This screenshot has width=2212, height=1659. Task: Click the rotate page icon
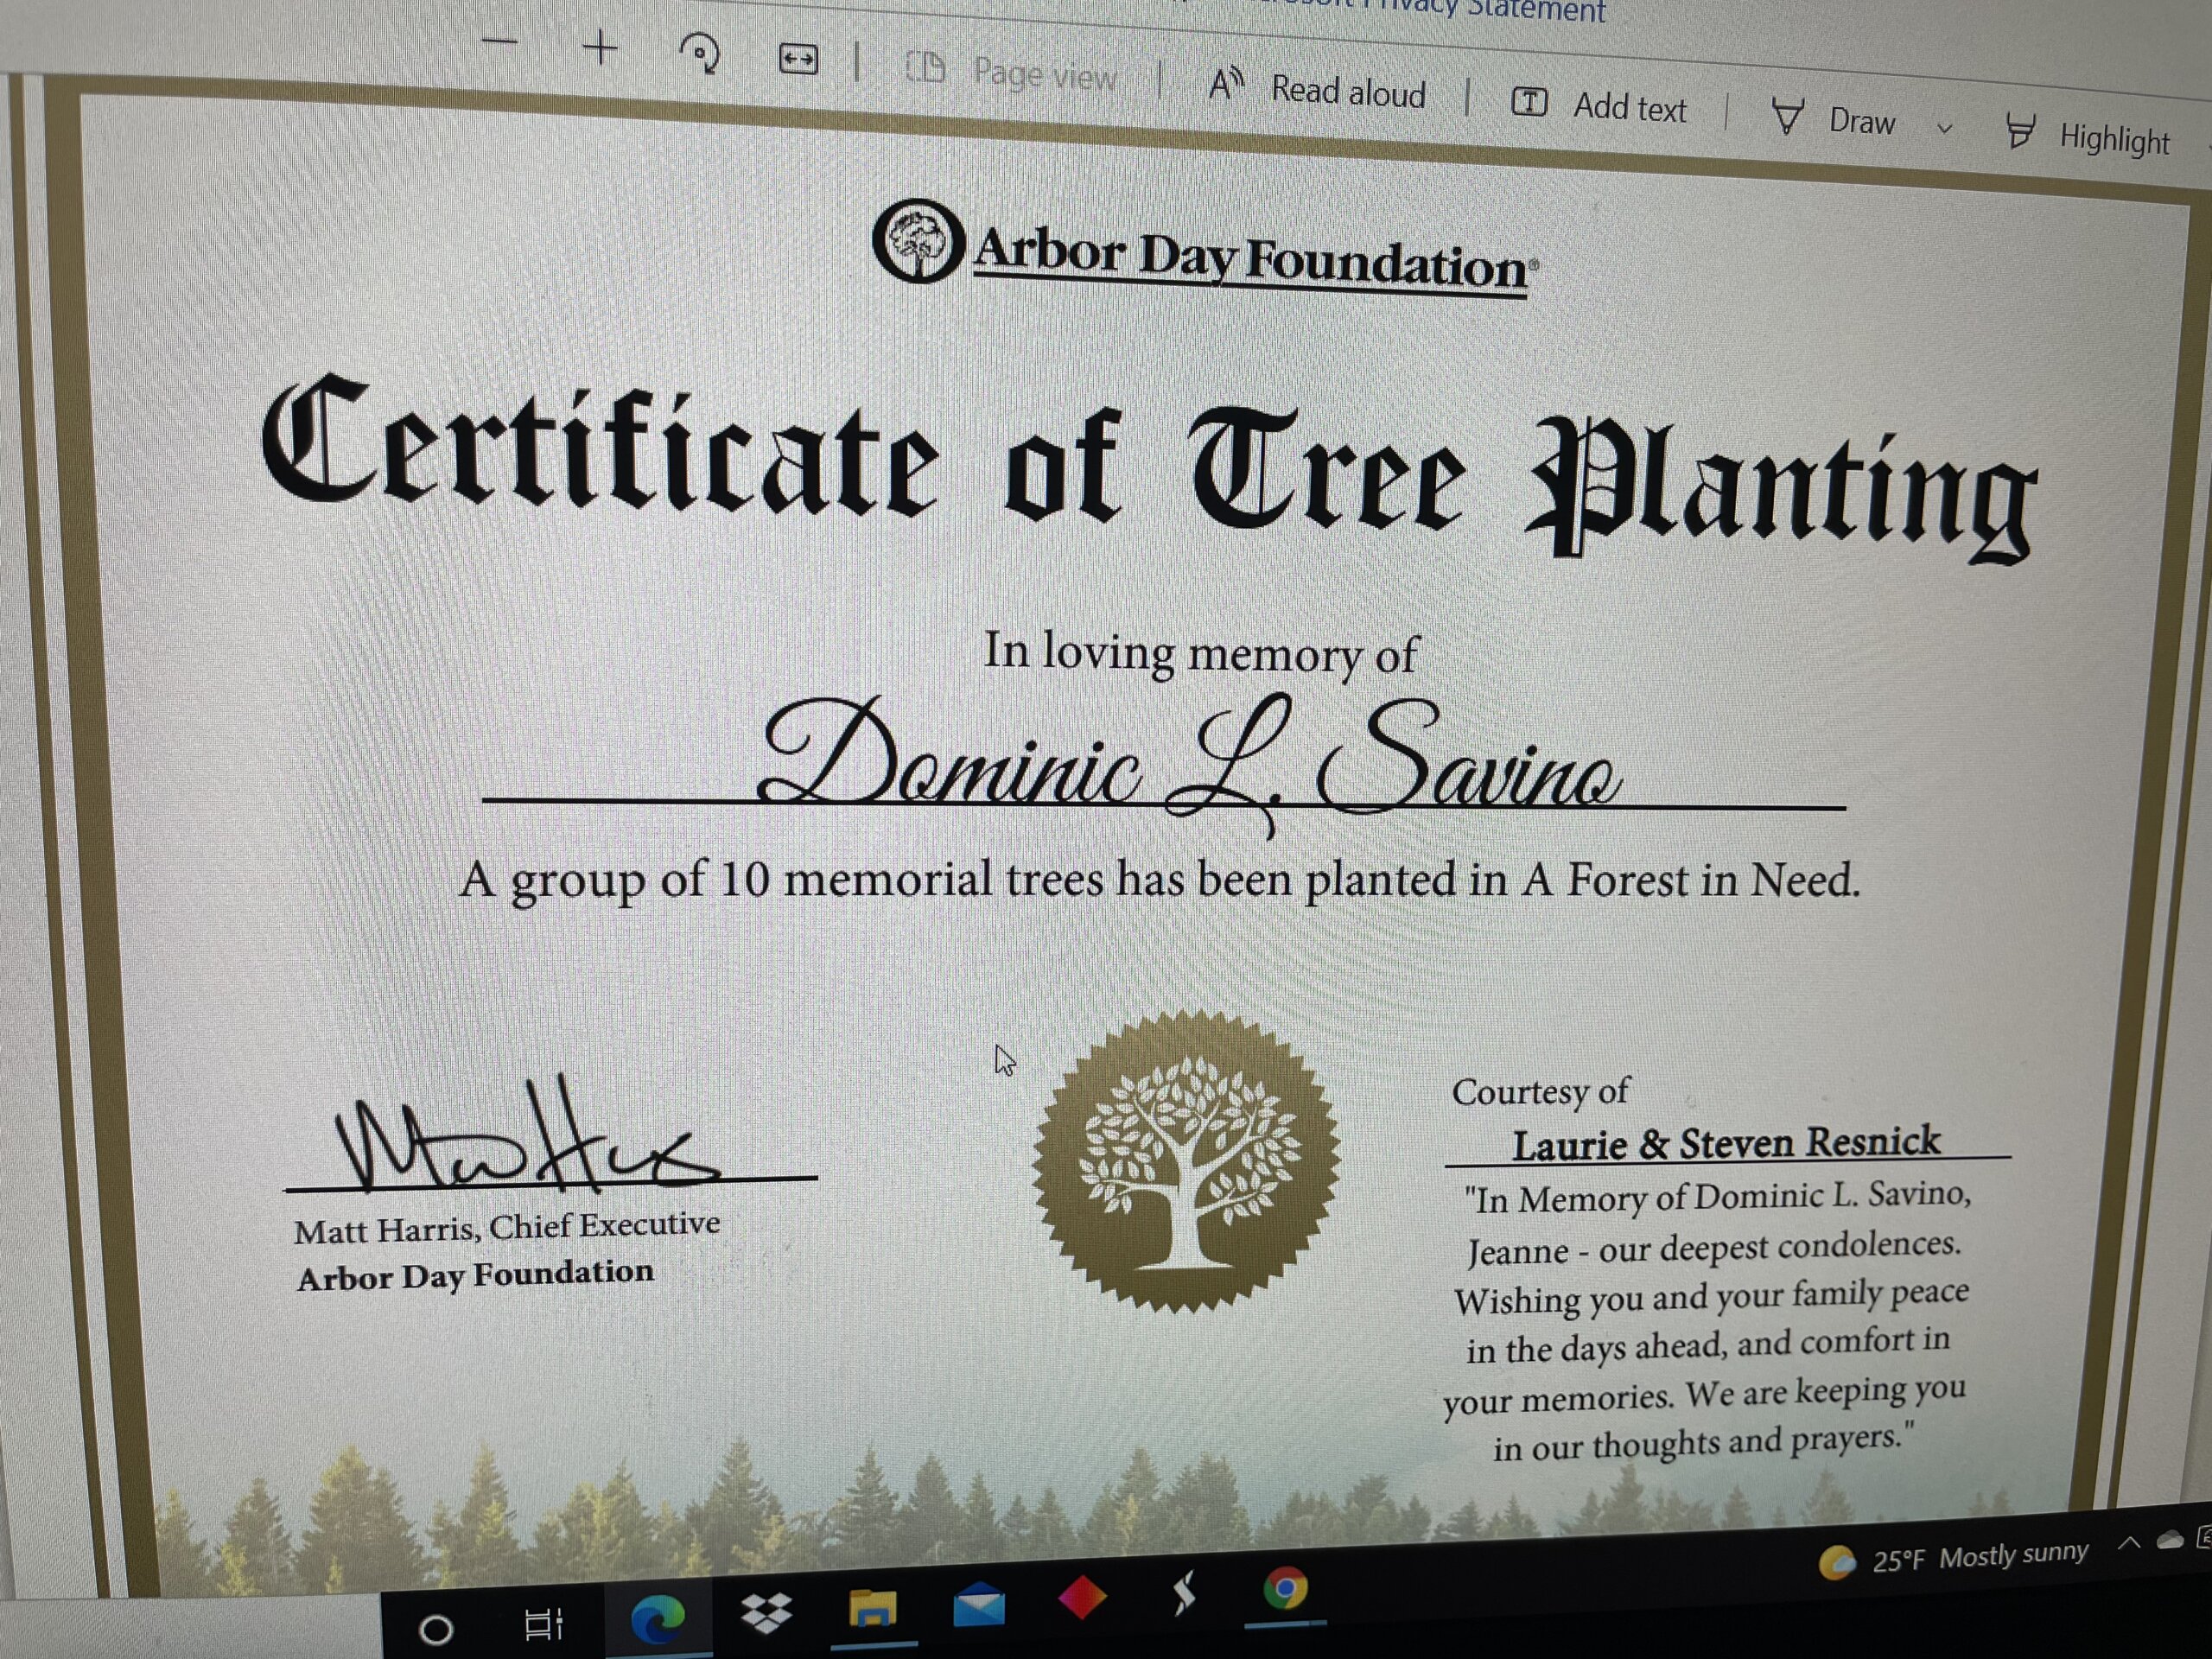click(x=699, y=54)
